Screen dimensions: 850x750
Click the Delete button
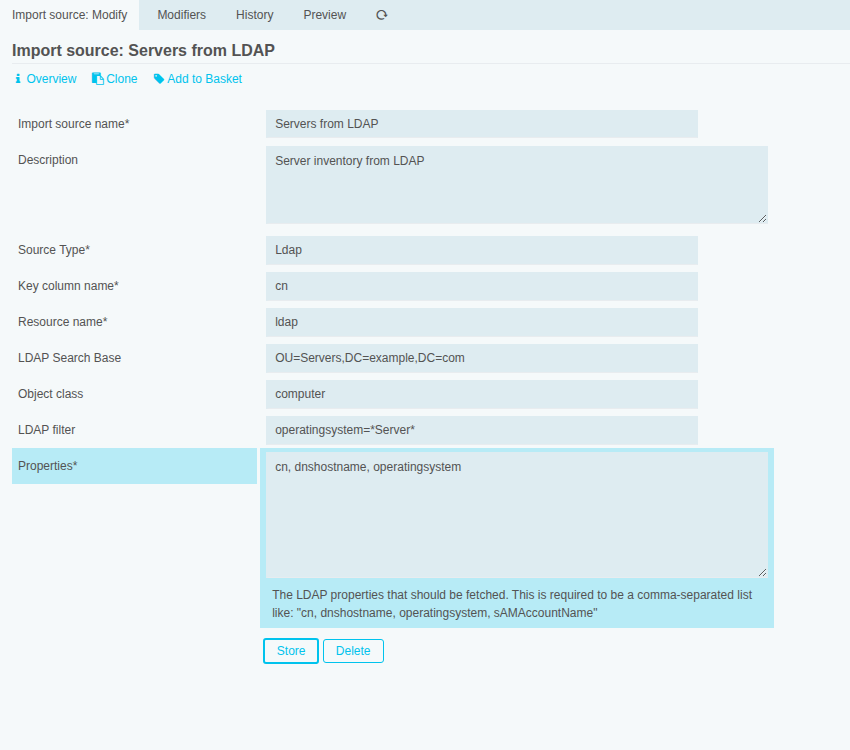coord(353,651)
